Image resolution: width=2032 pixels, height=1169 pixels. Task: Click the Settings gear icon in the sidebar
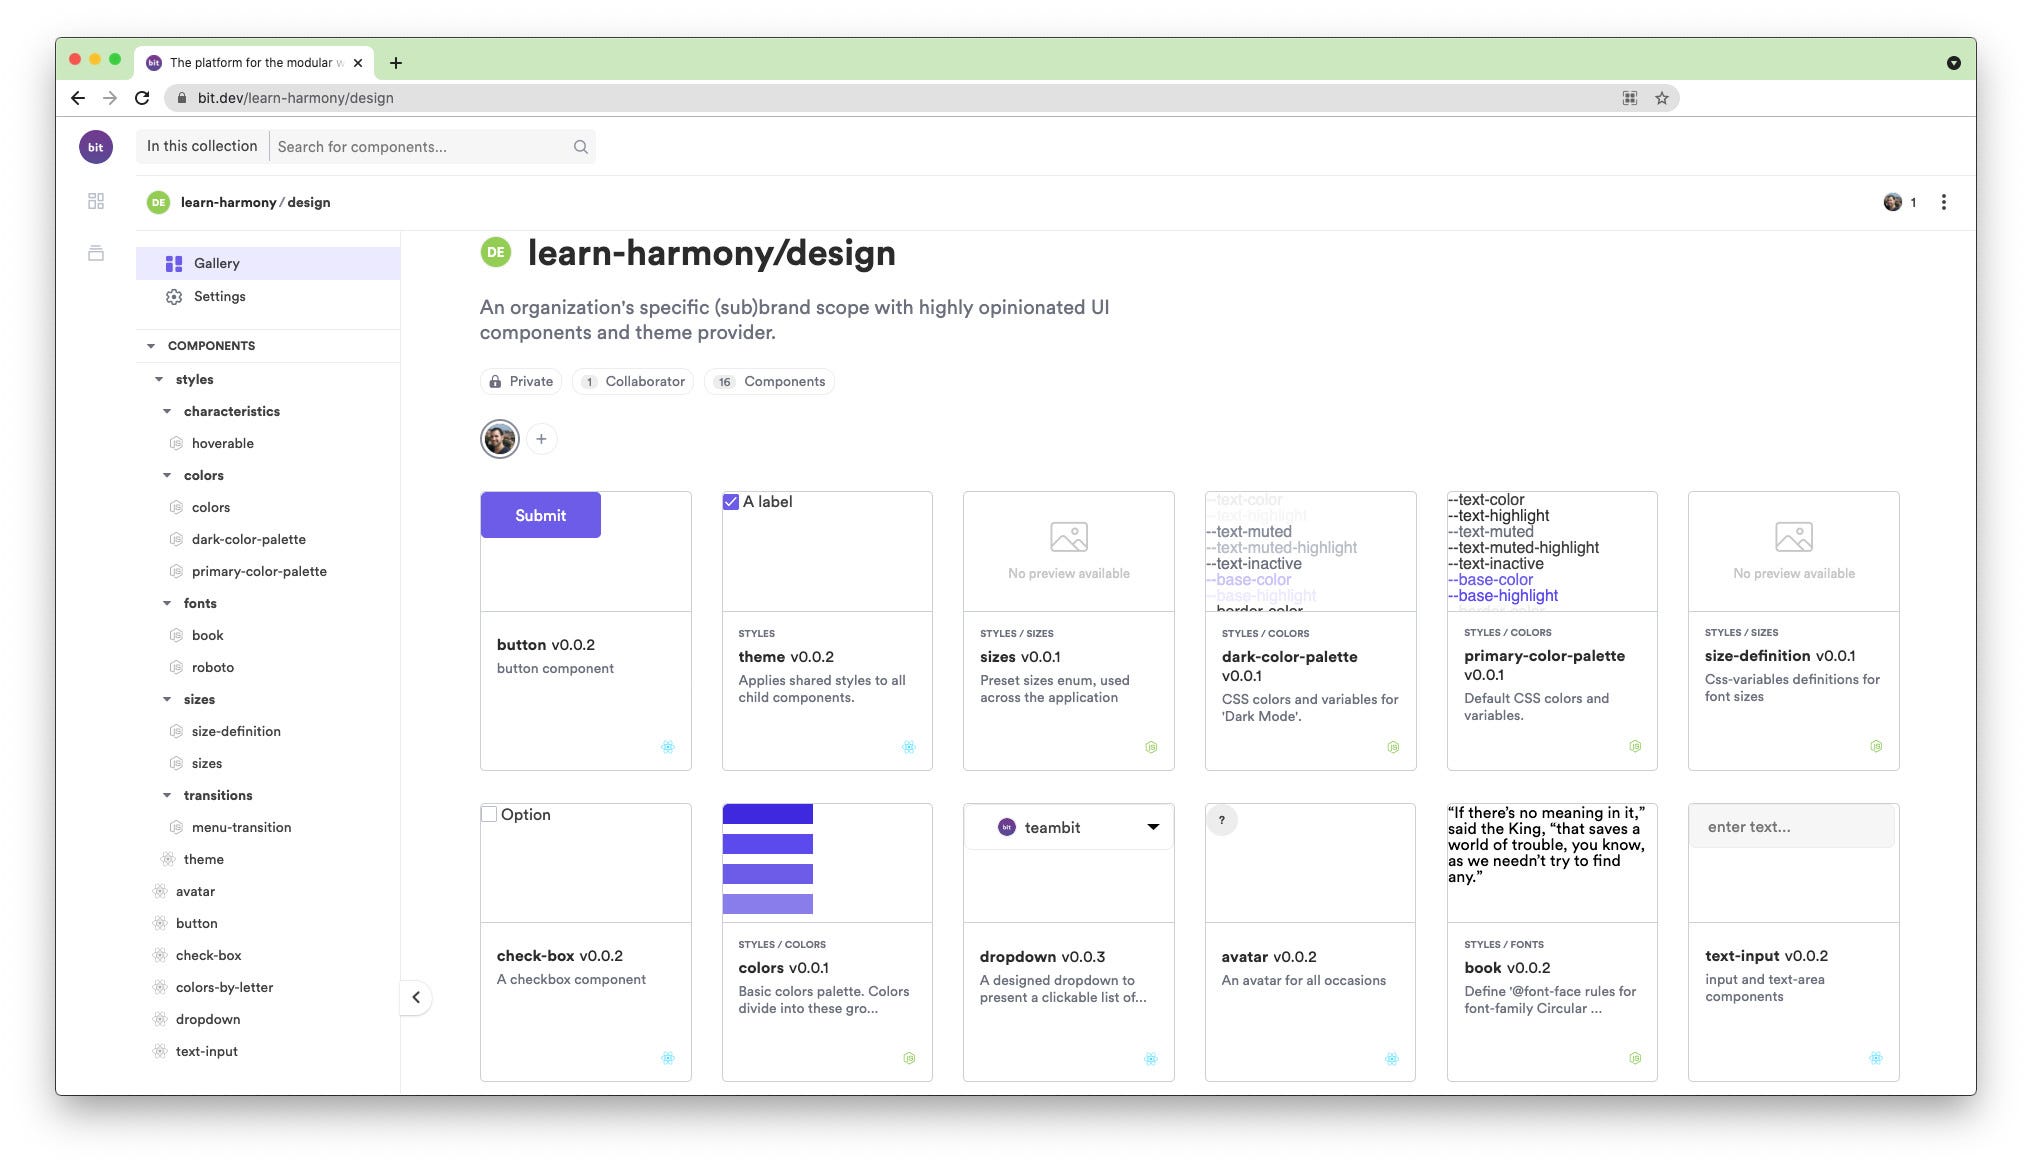pos(173,296)
